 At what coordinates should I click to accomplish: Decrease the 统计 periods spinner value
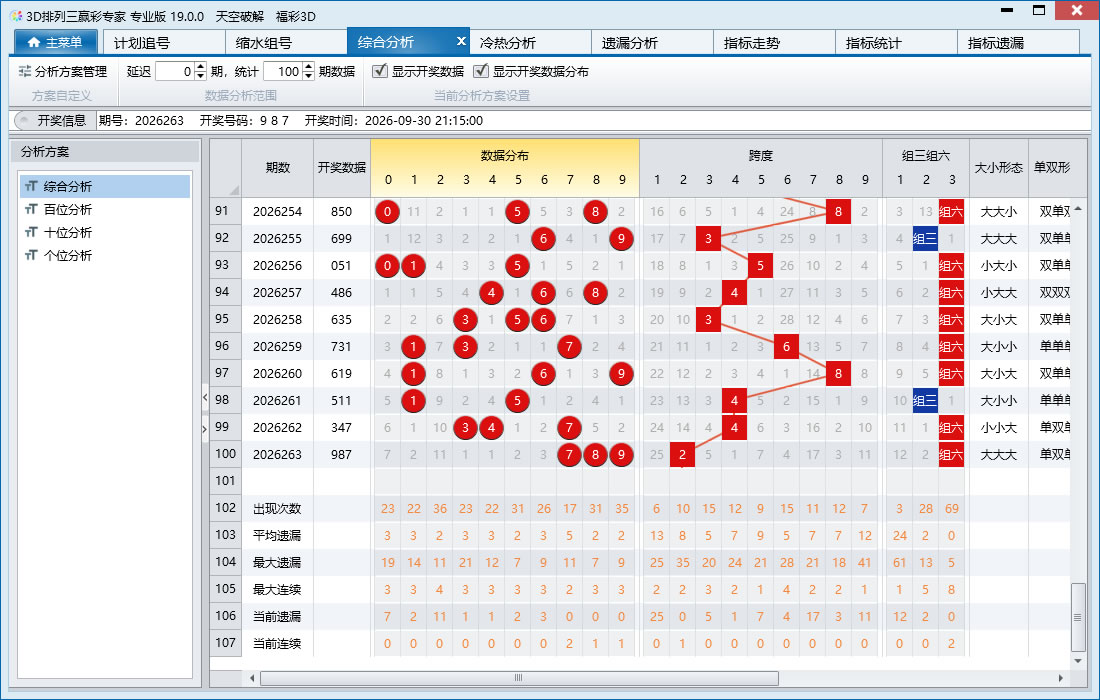point(309,75)
